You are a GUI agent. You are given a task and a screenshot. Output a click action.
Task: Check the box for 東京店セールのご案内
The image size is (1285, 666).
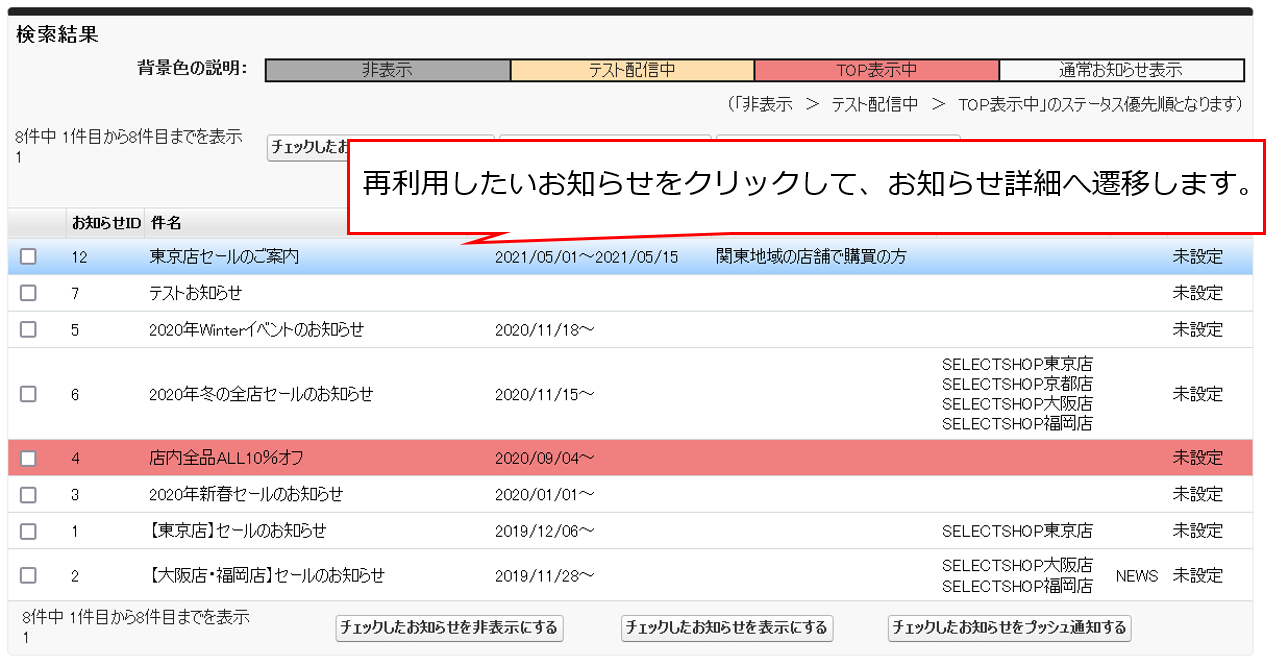point(28,257)
